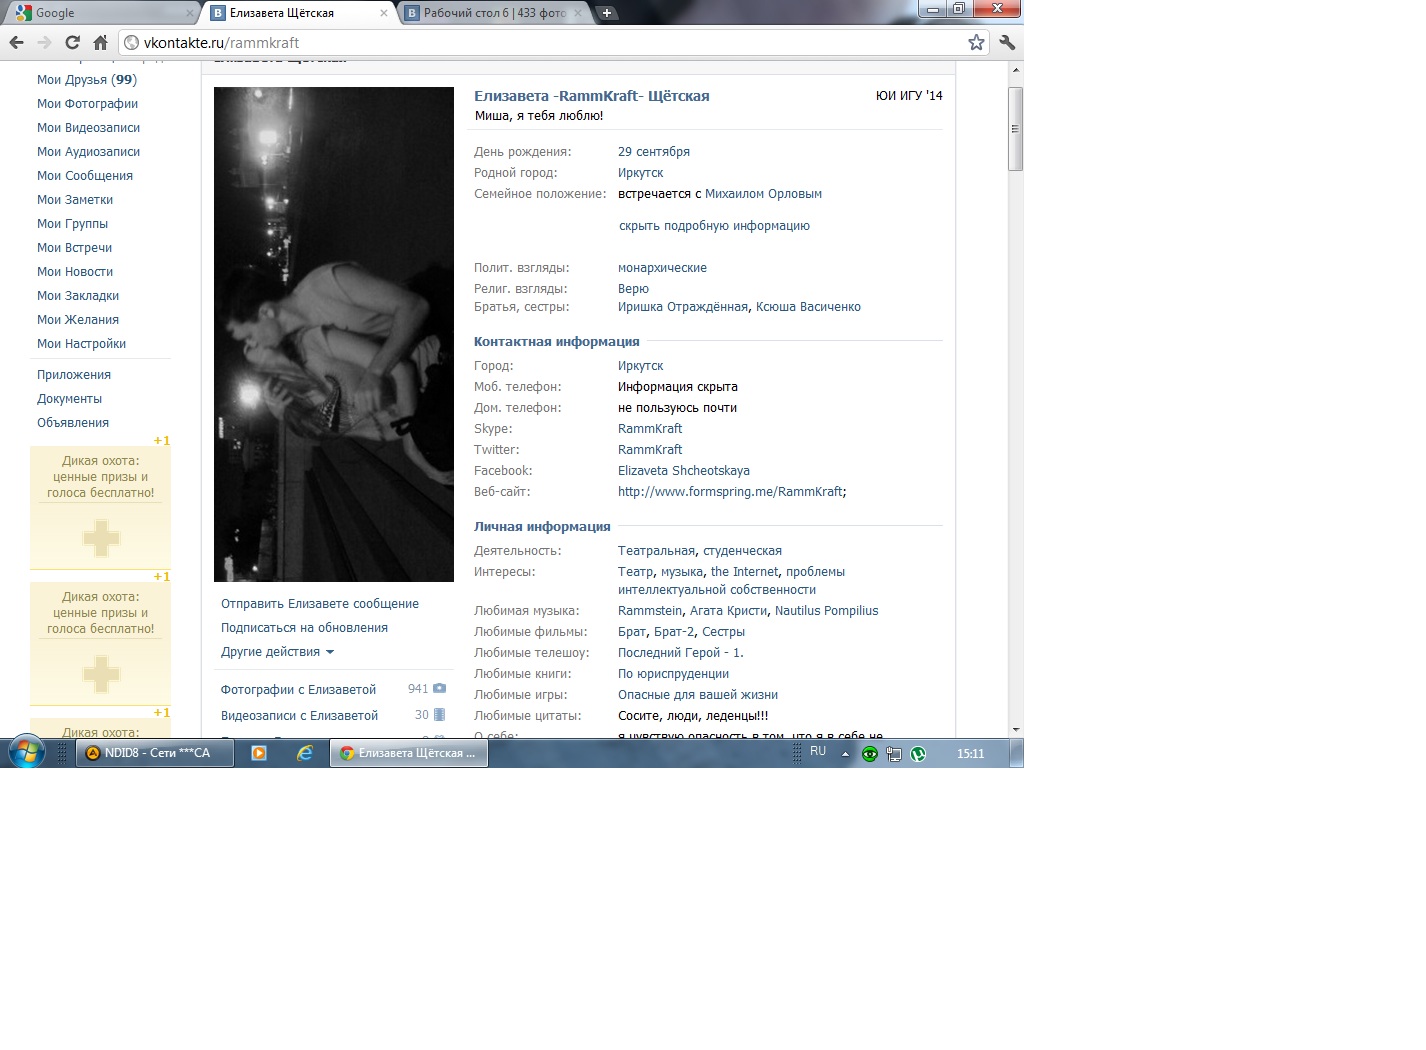The width and height of the screenshot is (1426, 1050).
Task: Open a new tab with the plus button
Action: (606, 13)
